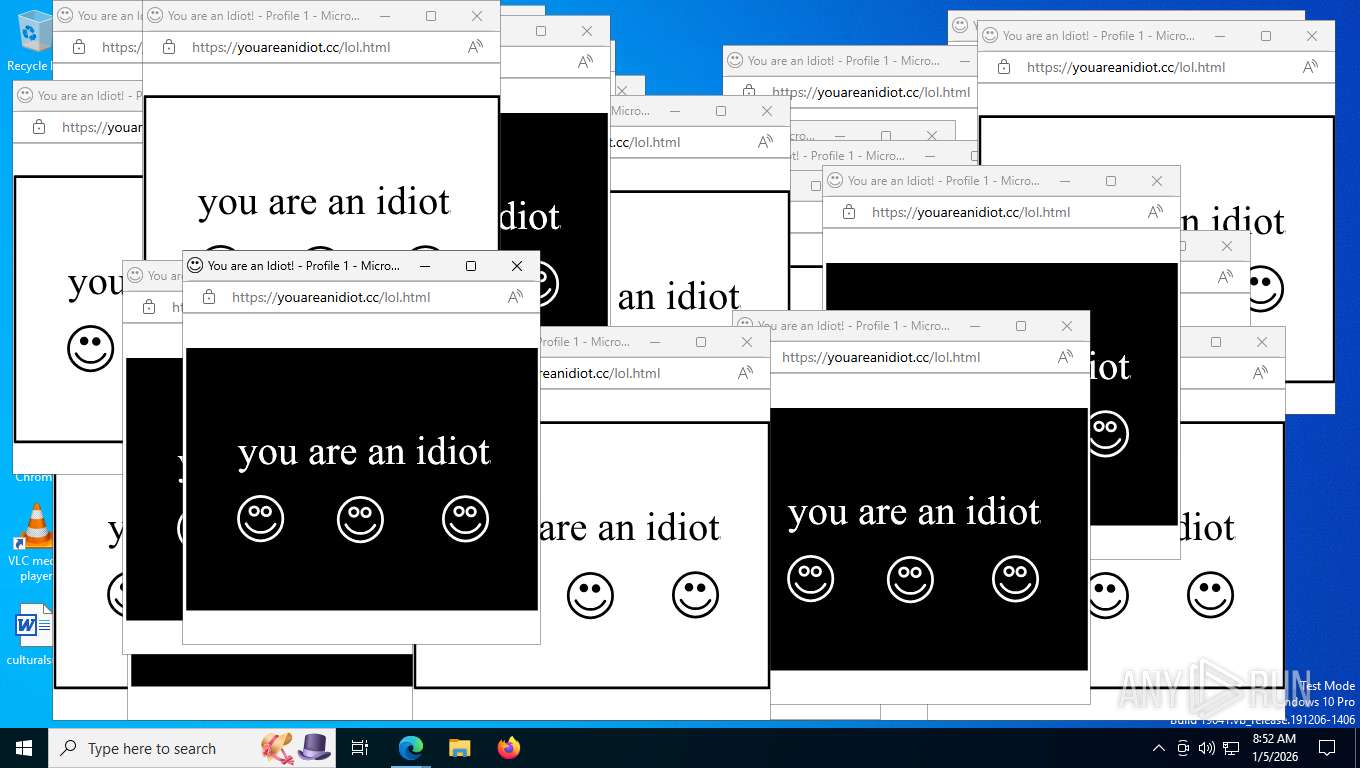Screen dimensions: 1360x768
Task: Click the lock icon in the leftmost partly hidden window
Action: coord(39,127)
